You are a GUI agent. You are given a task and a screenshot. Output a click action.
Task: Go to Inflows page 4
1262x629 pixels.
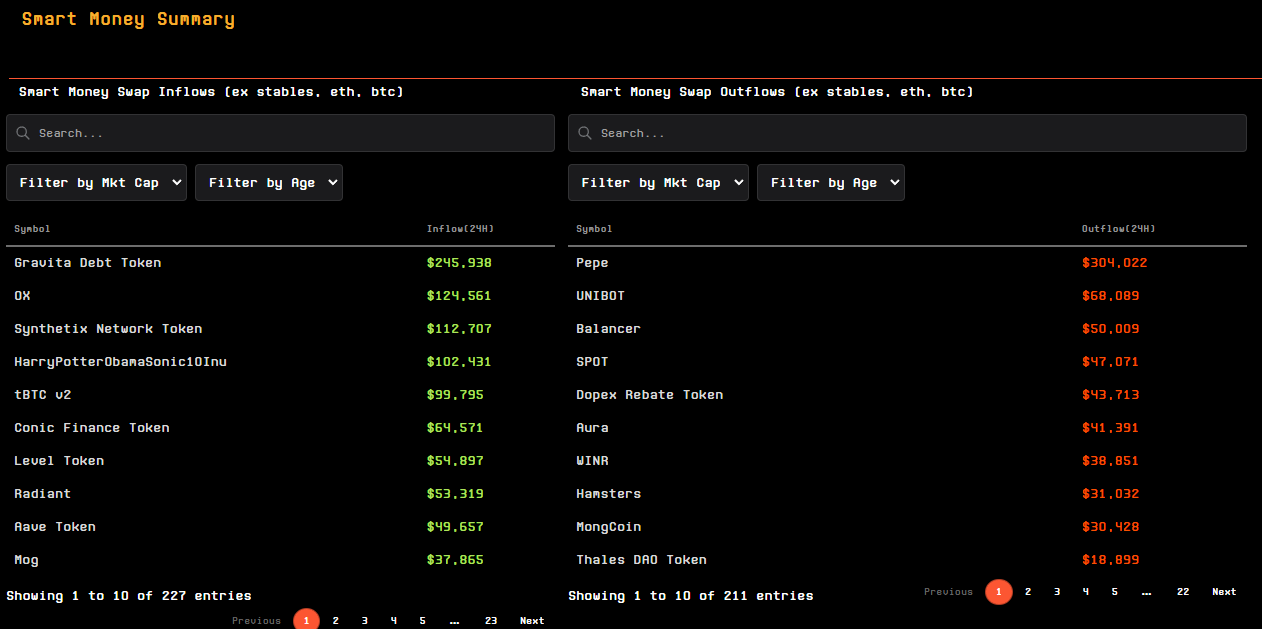[x=393, y=621]
